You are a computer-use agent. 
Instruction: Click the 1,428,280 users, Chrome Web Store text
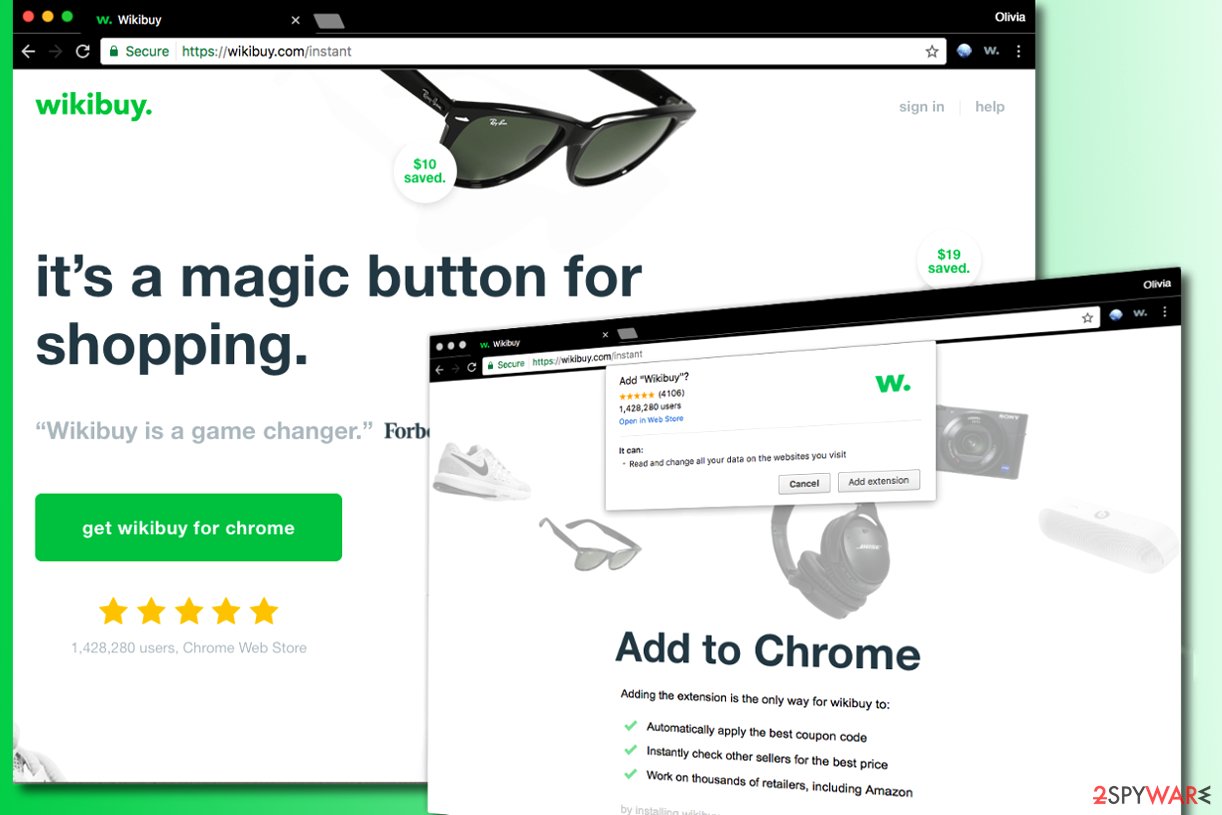tap(189, 648)
